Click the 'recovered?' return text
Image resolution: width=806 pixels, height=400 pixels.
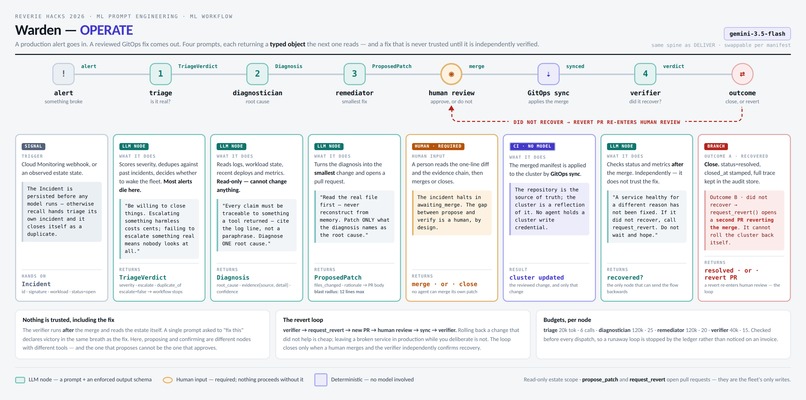point(626,277)
